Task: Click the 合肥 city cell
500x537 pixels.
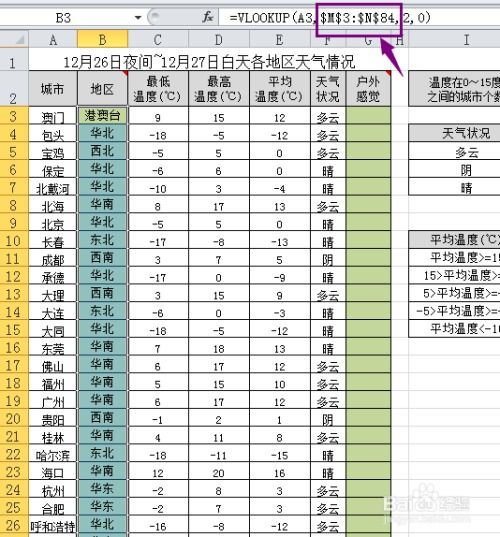Action: (53, 508)
